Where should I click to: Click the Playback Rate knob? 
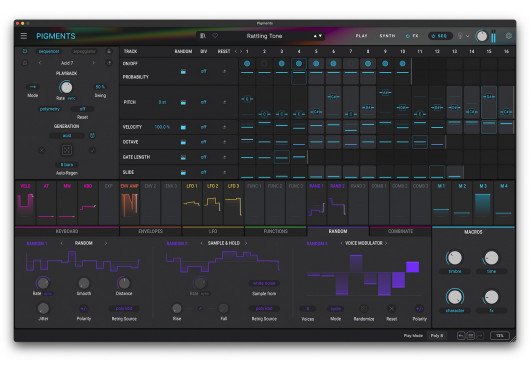66,87
